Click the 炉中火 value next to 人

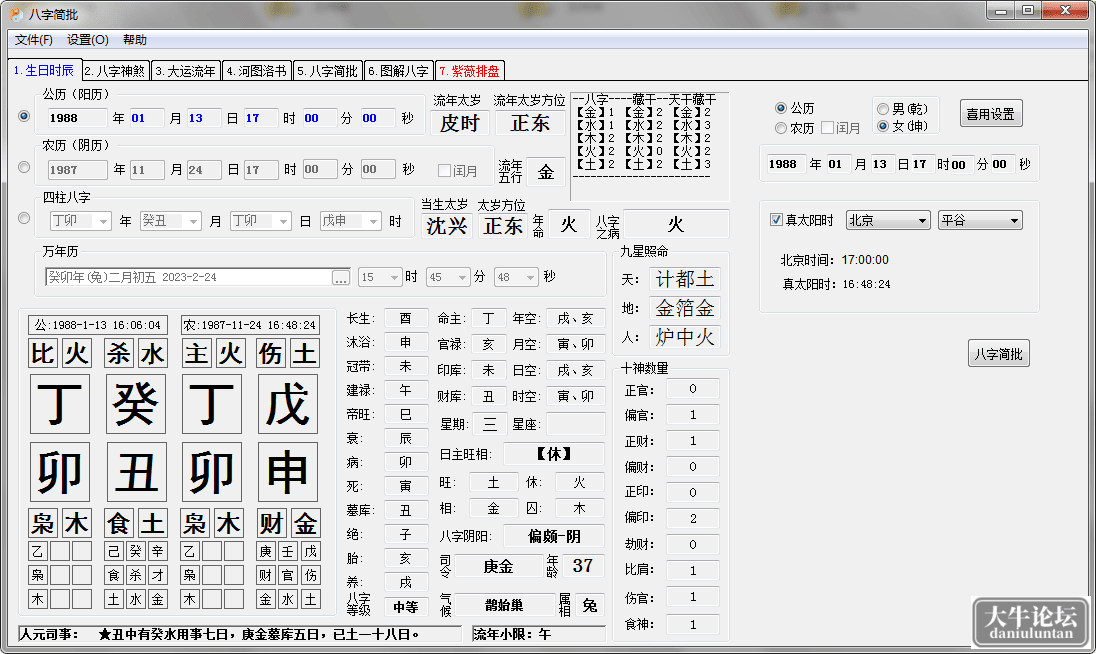(x=685, y=337)
